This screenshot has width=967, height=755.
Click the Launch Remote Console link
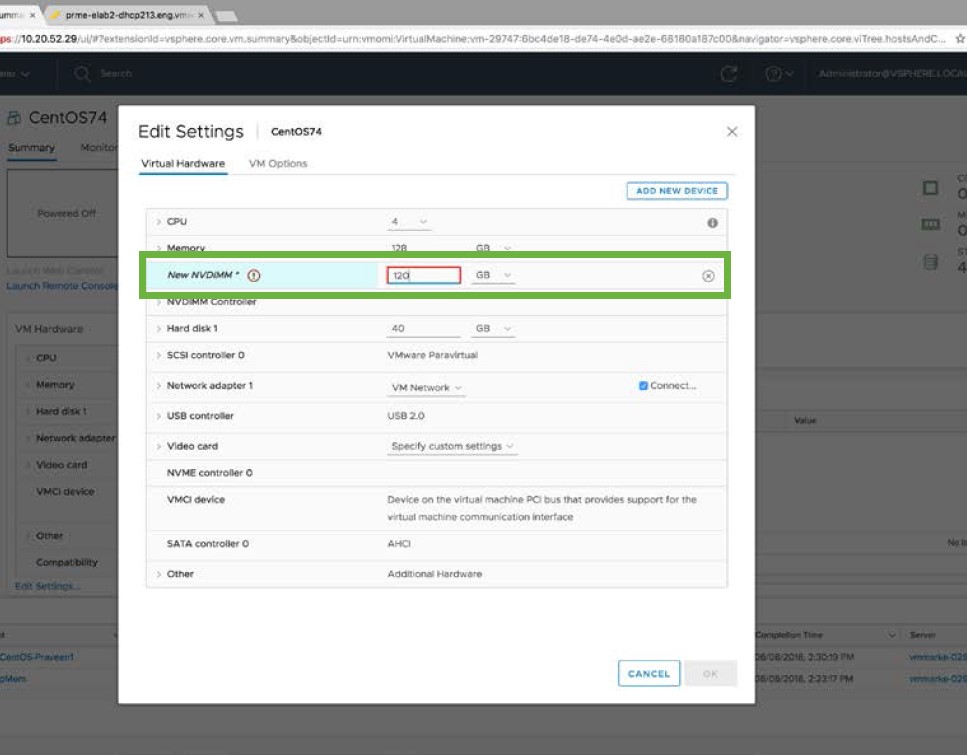point(62,286)
